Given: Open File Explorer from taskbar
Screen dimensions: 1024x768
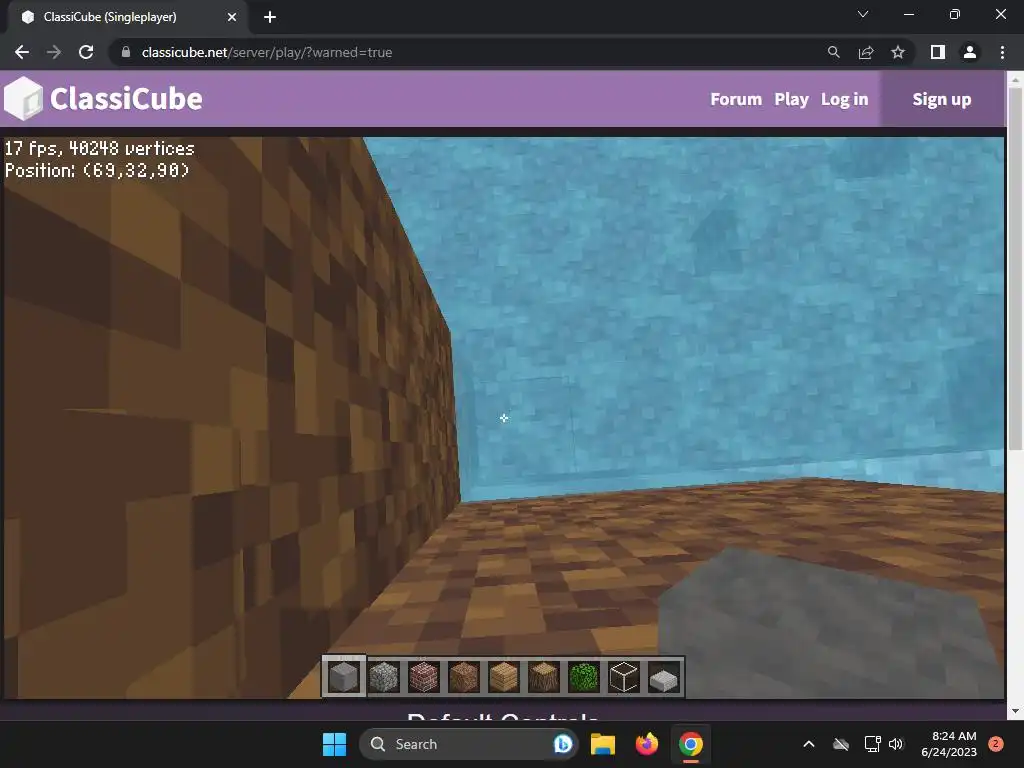Looking at the screenshot, I should (603, 744).
